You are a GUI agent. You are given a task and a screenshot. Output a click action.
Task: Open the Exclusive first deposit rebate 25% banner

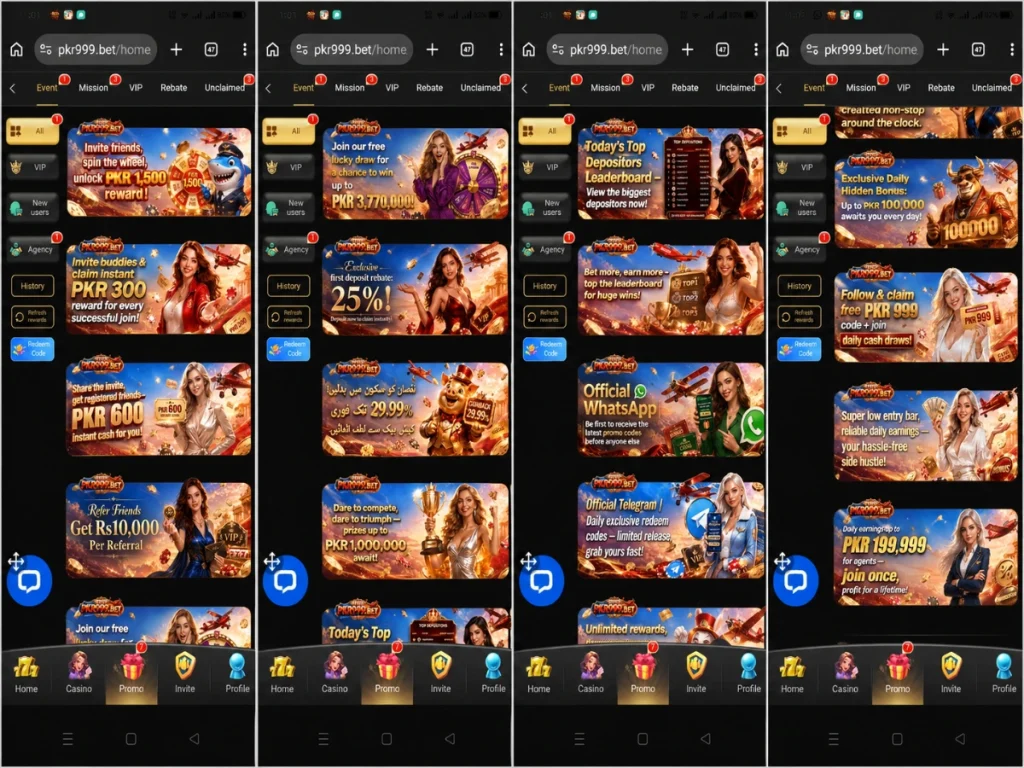pyautogui.click(x=415, y=287)
